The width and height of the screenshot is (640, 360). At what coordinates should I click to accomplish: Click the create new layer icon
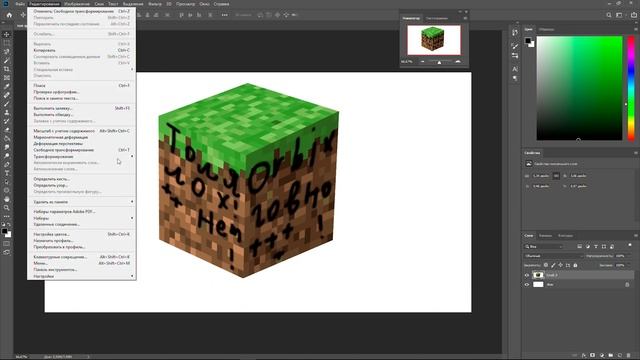coord(620,356)
